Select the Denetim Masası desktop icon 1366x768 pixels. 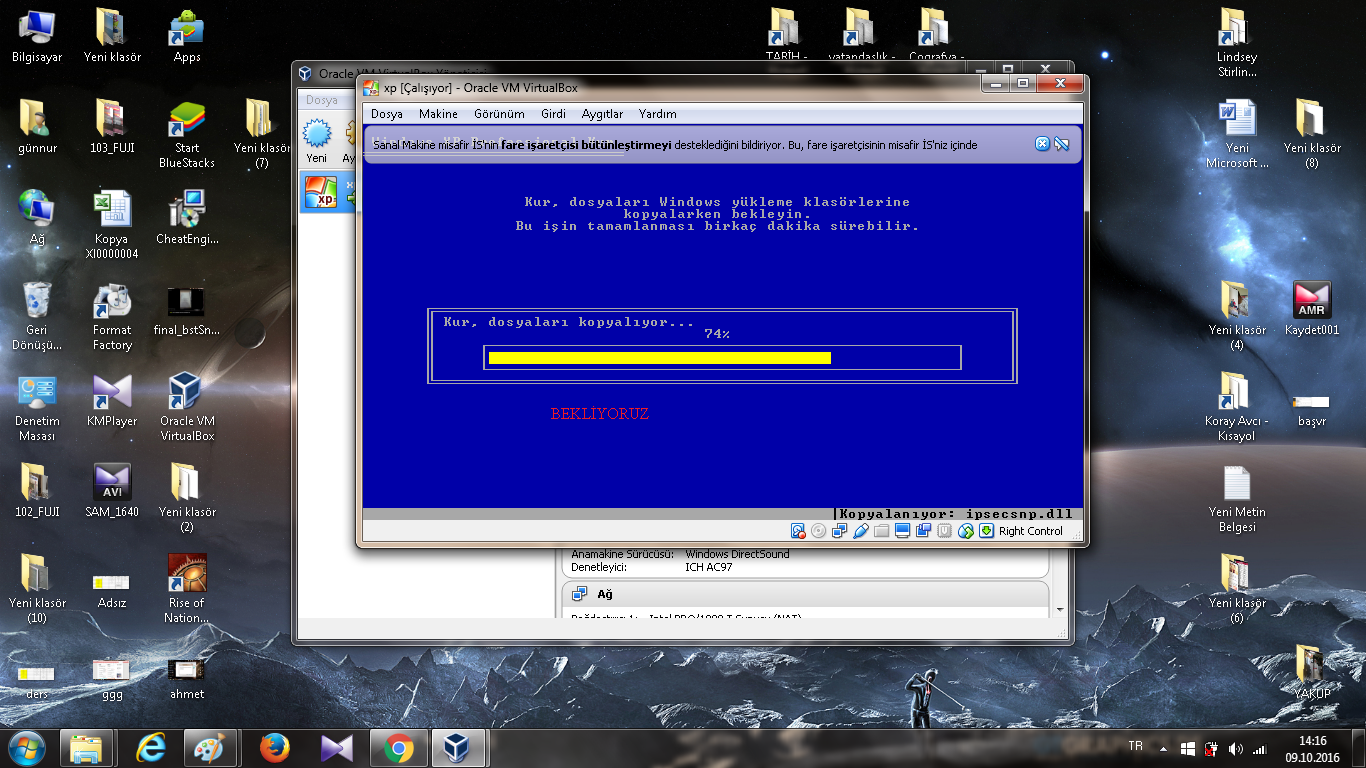(37, 407)
